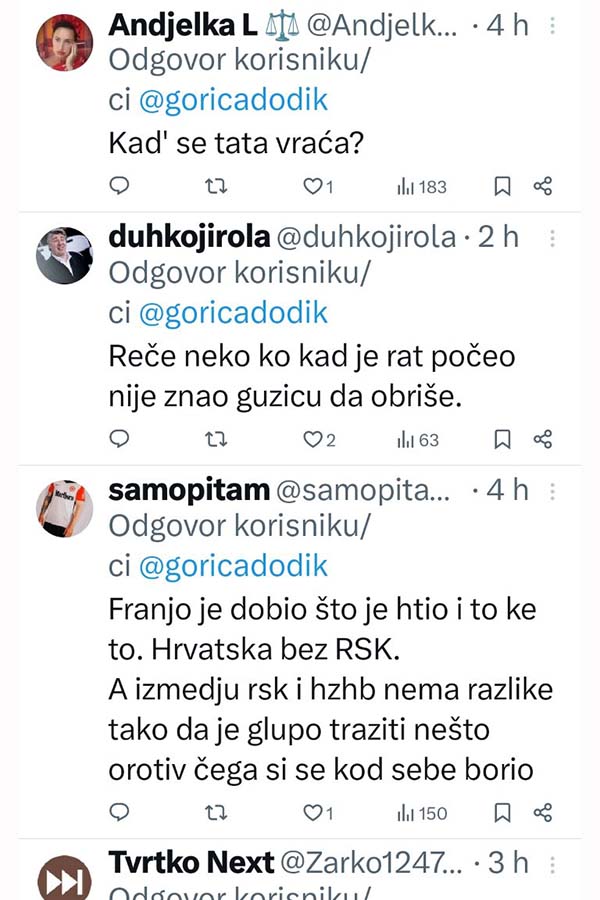Bookmark samopitam's tweet
Screen dimensions: 600x900
tap(503, 812)
